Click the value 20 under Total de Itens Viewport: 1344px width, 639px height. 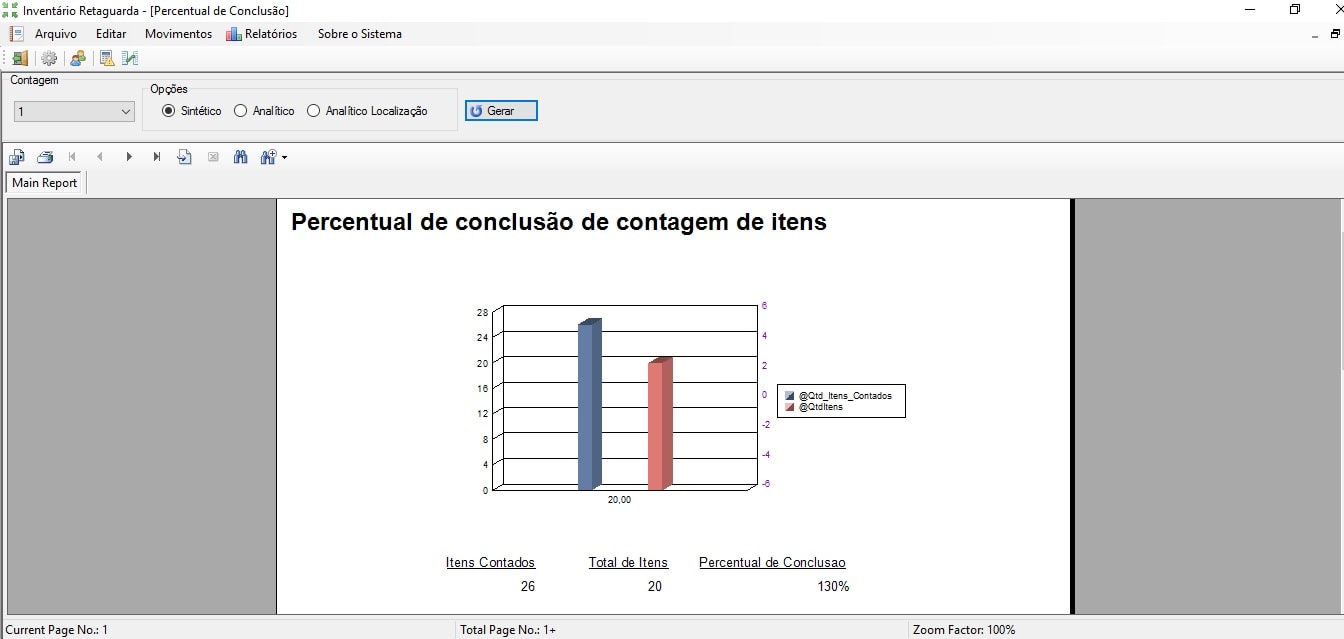point(654,587)
